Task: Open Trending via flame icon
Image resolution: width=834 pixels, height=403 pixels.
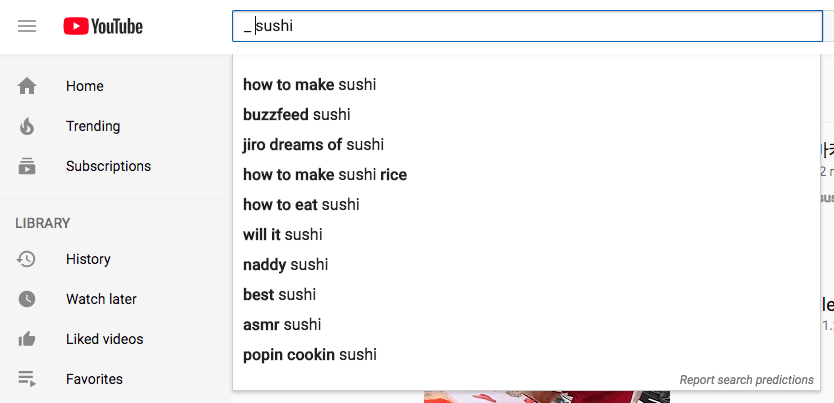Action: tap(27, 127)
